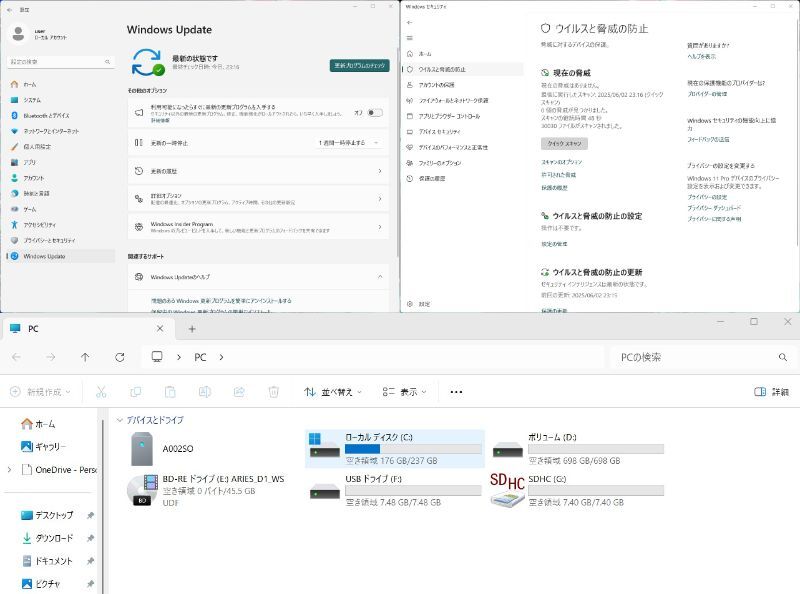Open Device security (デバイス セキュリティ) in Security
Image resolution: width=800 pixels, height=594 pixels.
463,132
